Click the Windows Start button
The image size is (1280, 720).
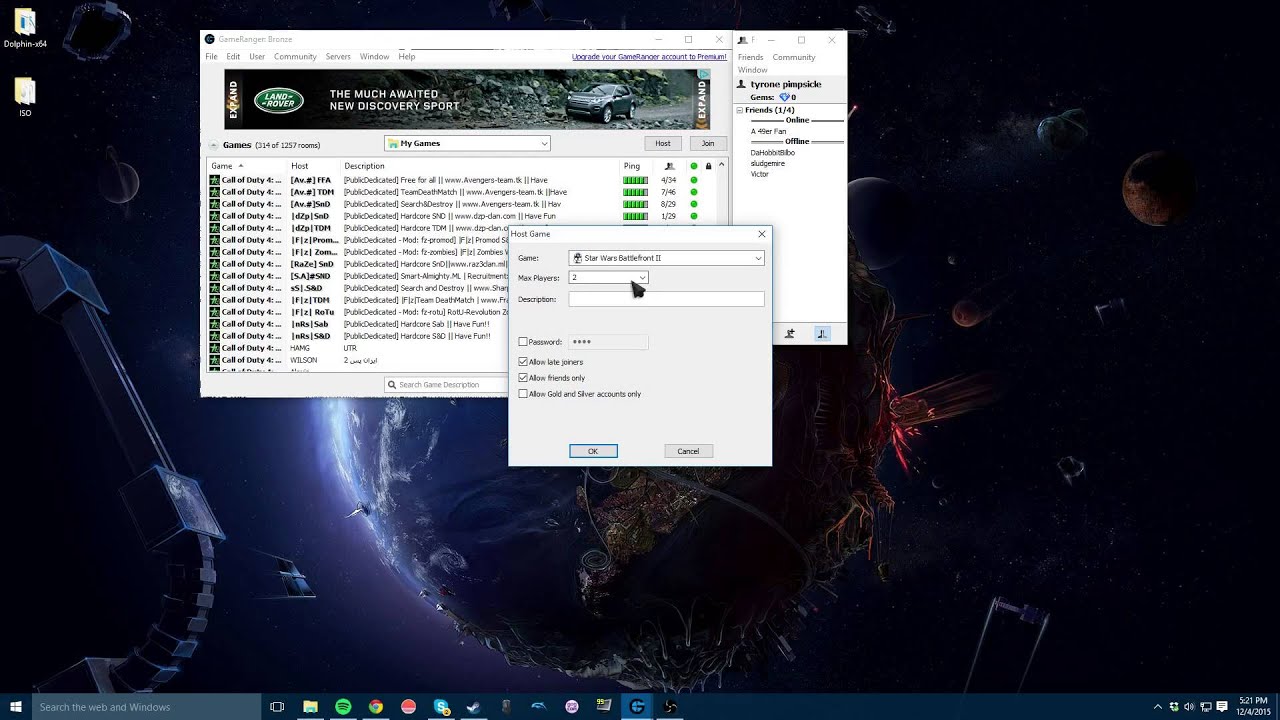pos(16,707)
